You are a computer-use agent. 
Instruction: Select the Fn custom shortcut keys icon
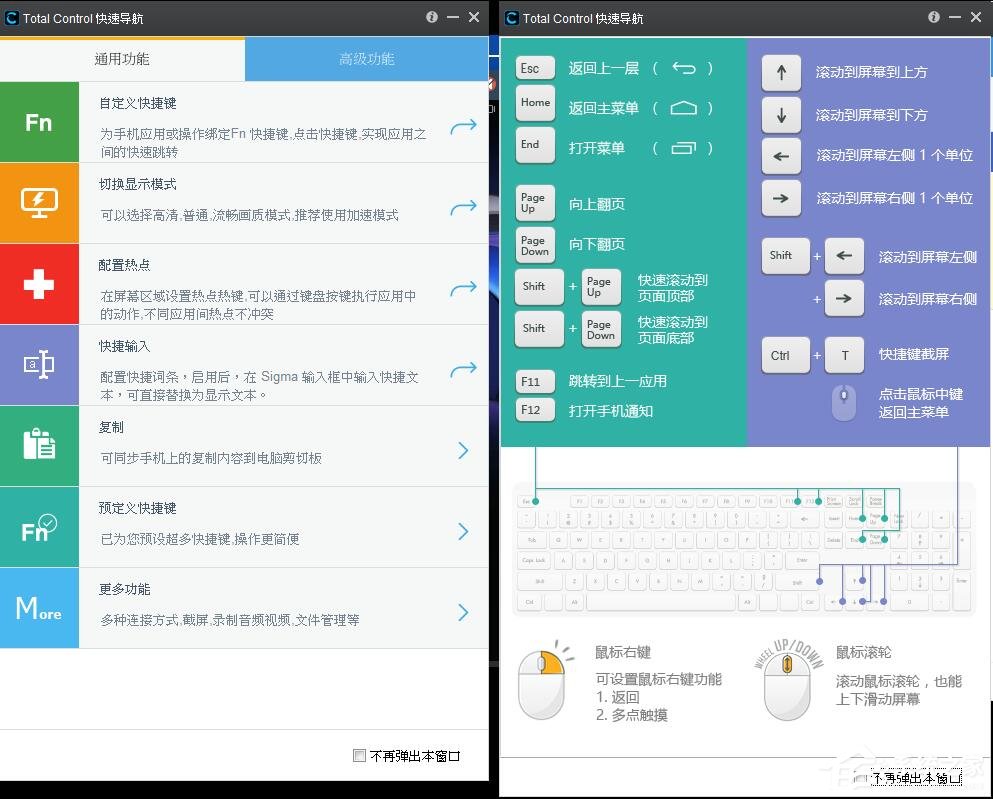click(x=40, y=122)
